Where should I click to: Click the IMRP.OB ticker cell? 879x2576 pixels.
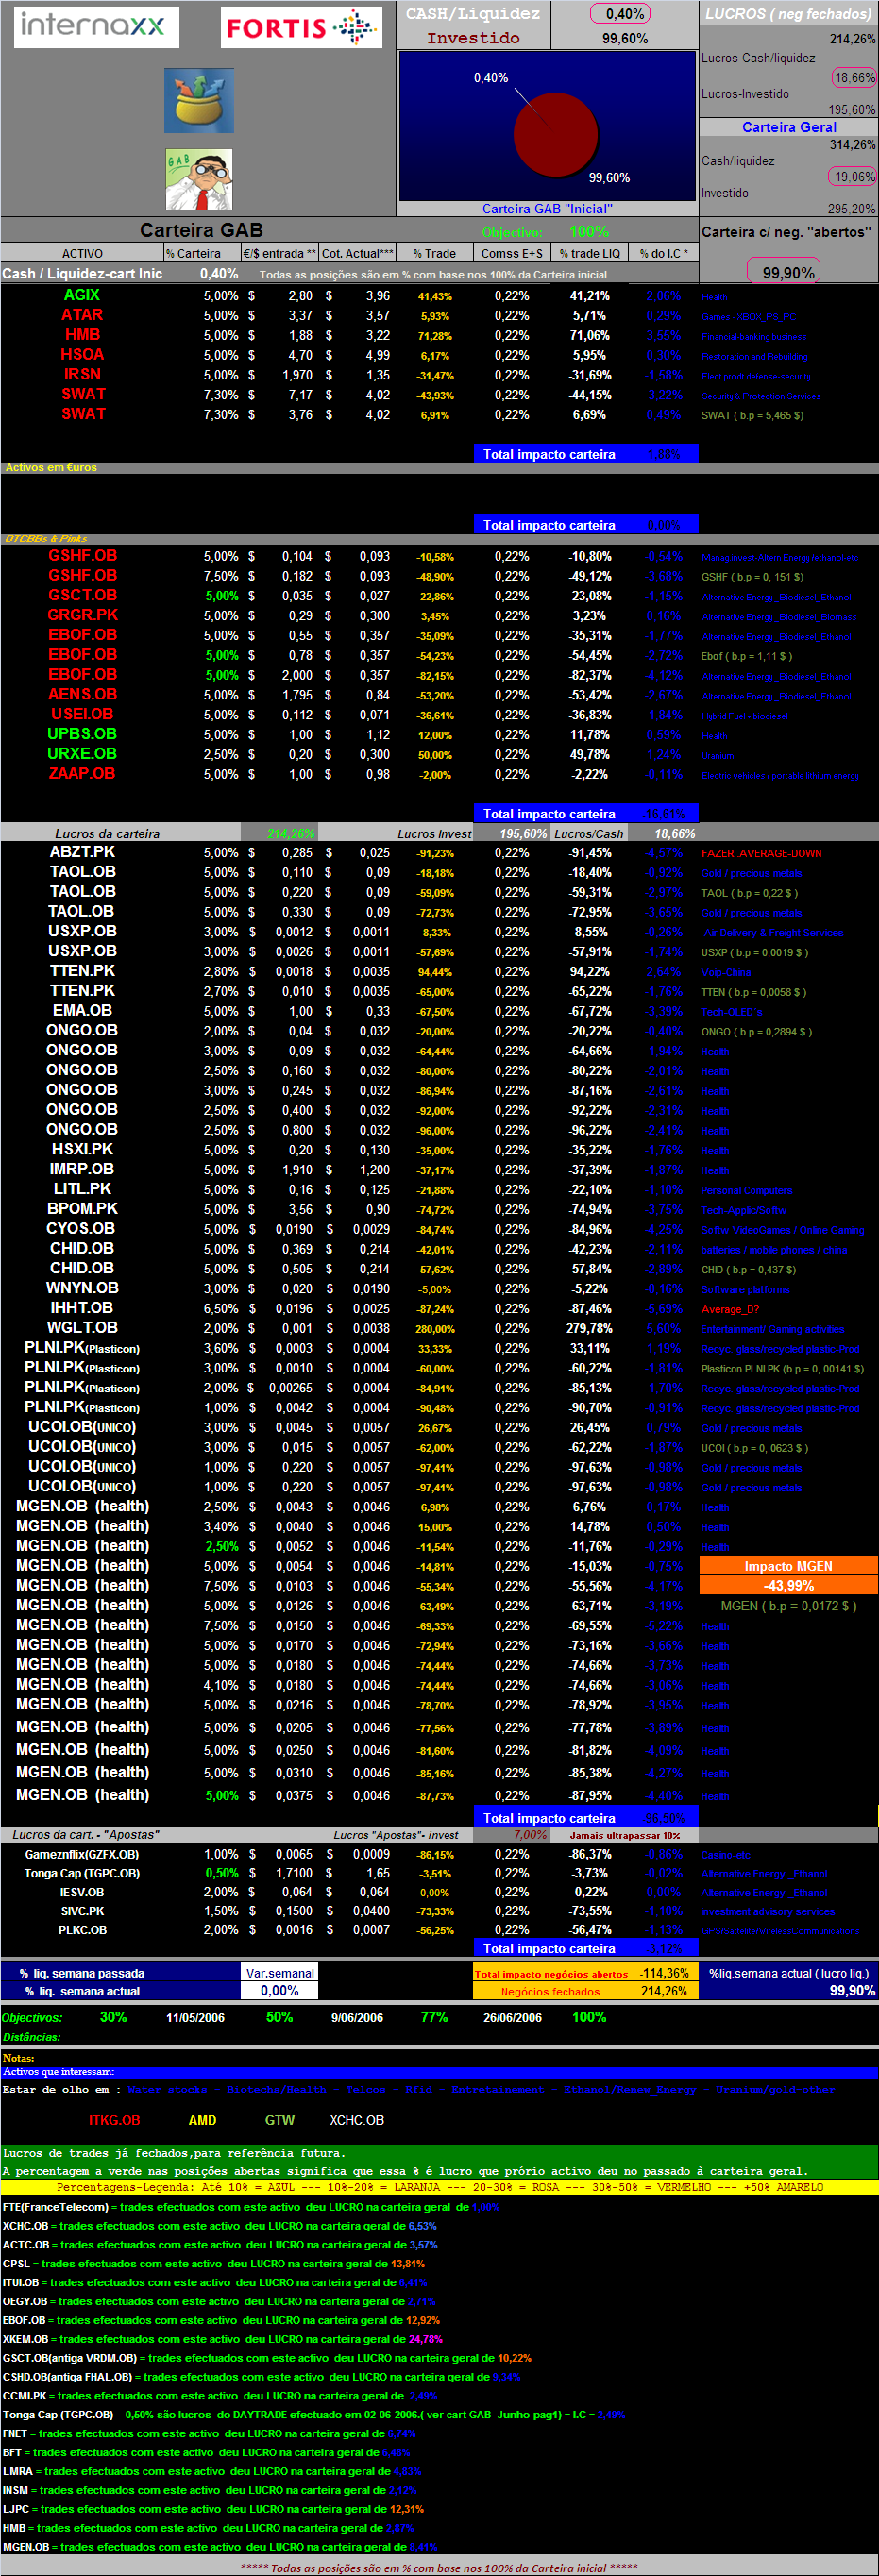pyautogui.click(x=82, y=1169)
